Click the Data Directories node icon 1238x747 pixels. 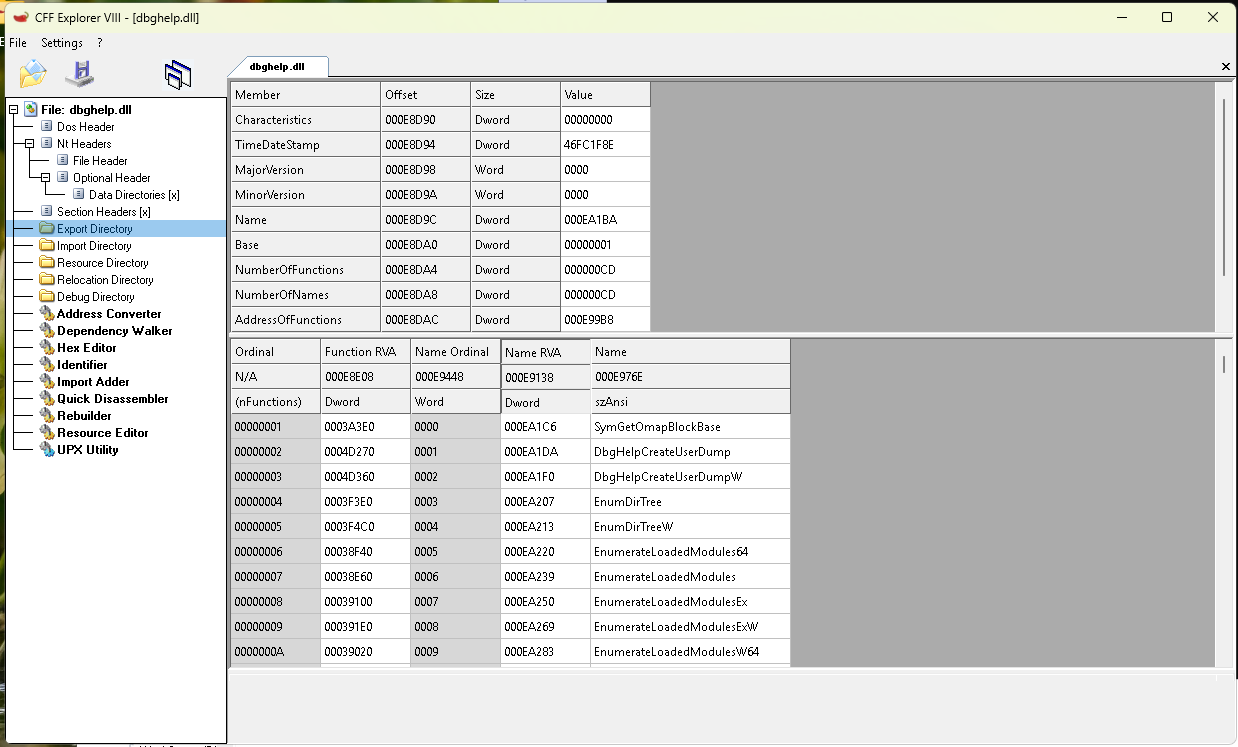(x=79, y=195)
